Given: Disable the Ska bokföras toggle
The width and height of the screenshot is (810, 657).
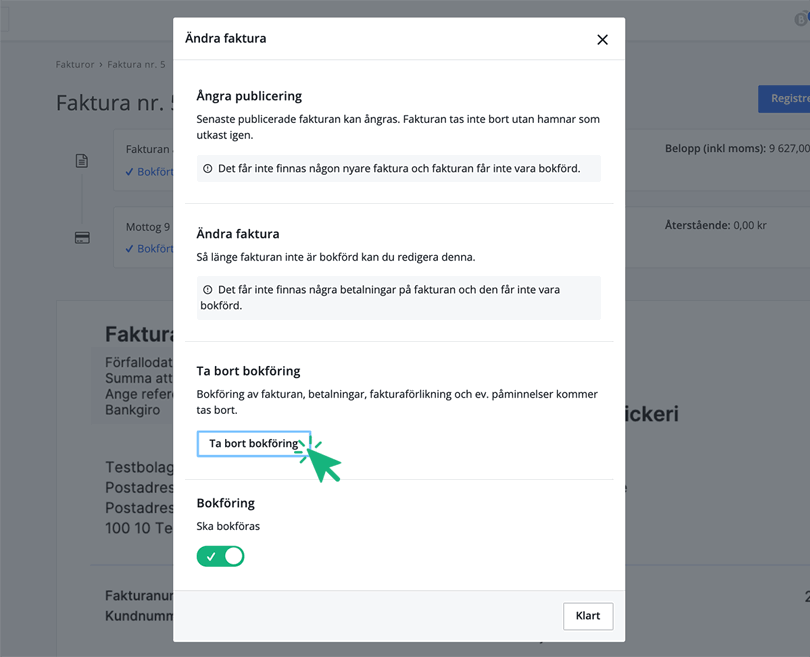Looking at the screenshot, I should pyautogui.click(x=220, y=555).
